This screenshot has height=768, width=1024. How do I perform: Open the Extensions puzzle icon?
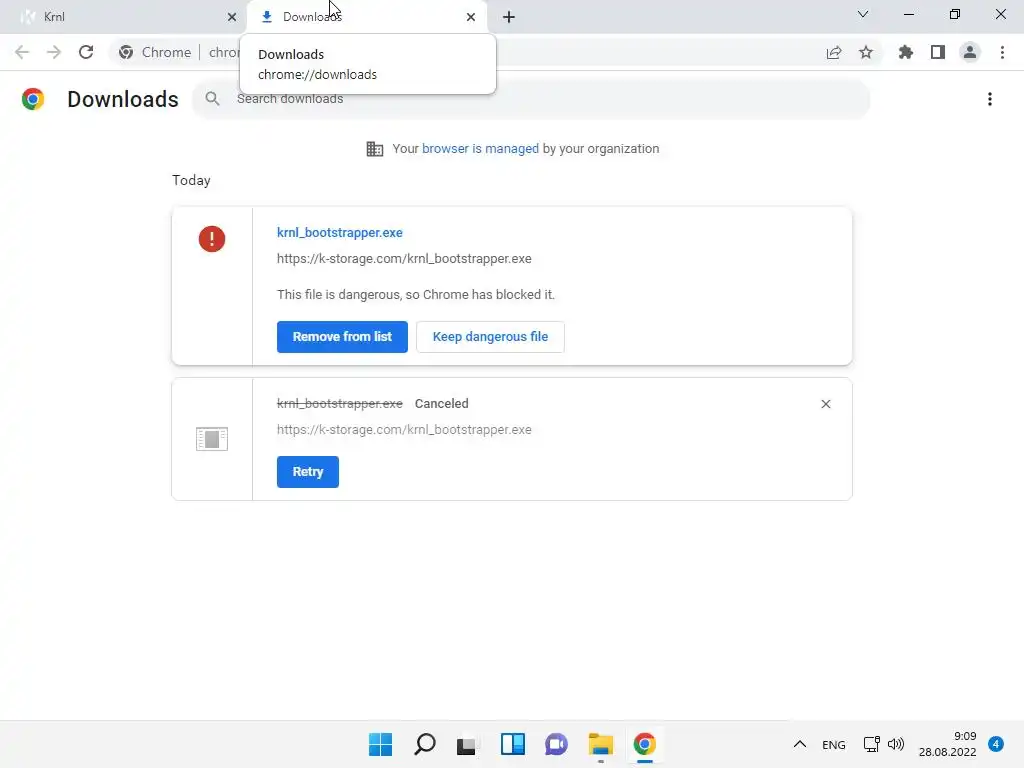coord(906,52)
